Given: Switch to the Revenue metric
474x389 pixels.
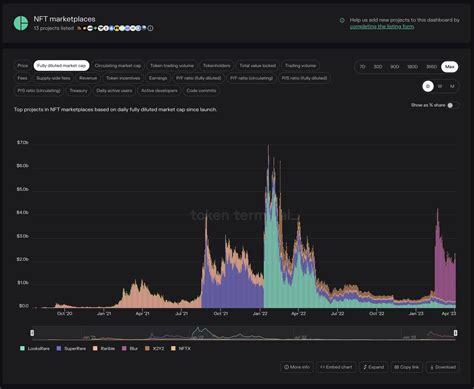Looking at the screenshot, I should [88, 78].
